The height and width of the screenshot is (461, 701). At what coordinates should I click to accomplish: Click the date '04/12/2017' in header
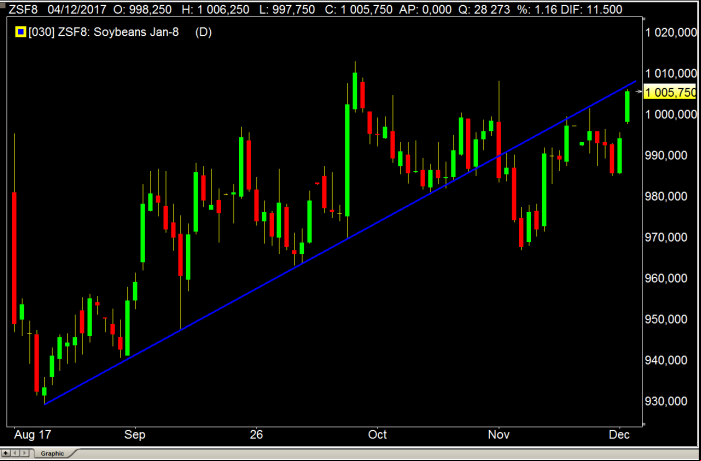[x=76, y=9]
